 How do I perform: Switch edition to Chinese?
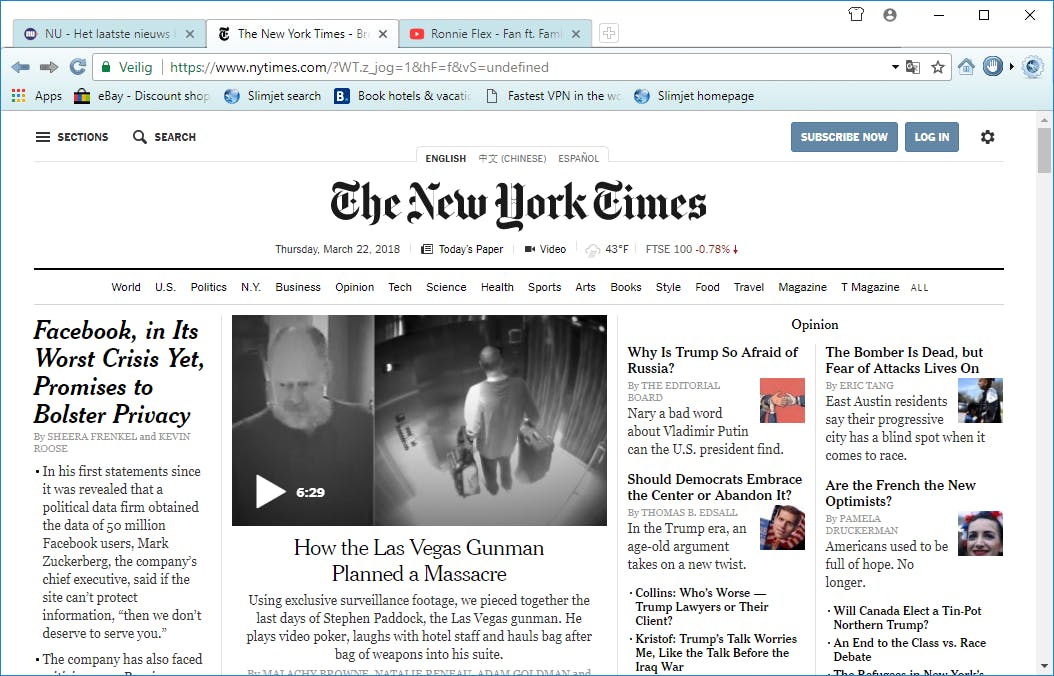click(512, 159)
